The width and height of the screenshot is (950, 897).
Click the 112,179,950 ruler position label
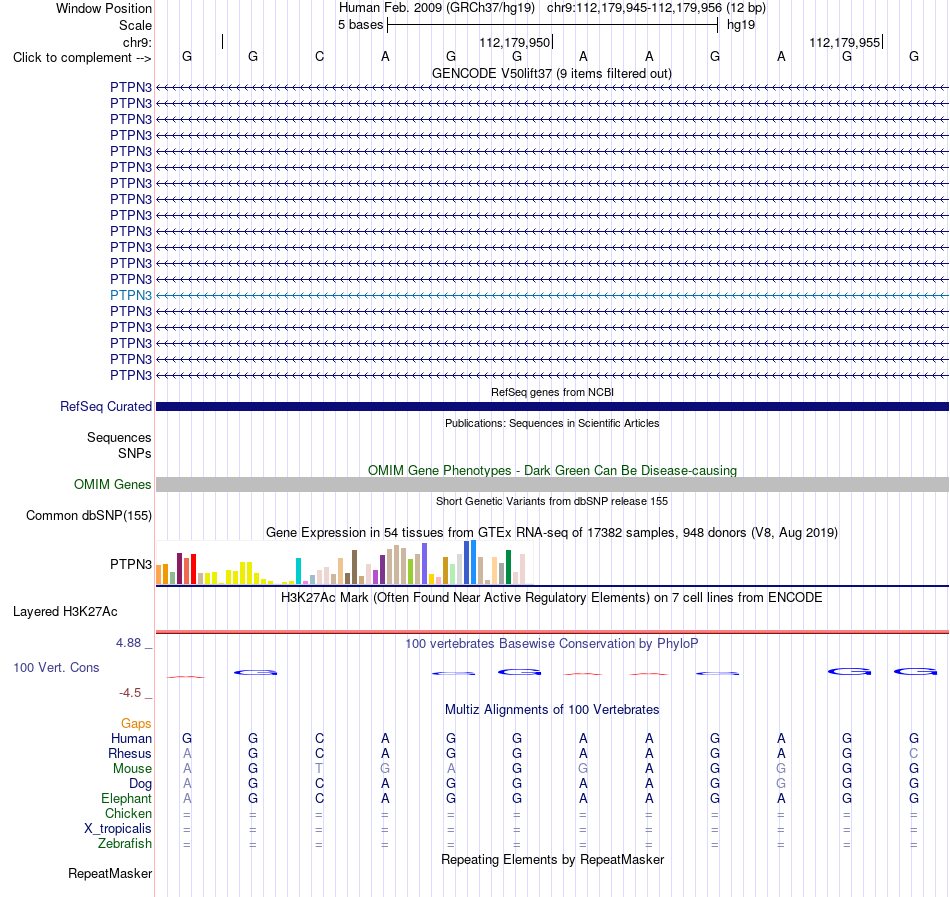pos(514,42)
